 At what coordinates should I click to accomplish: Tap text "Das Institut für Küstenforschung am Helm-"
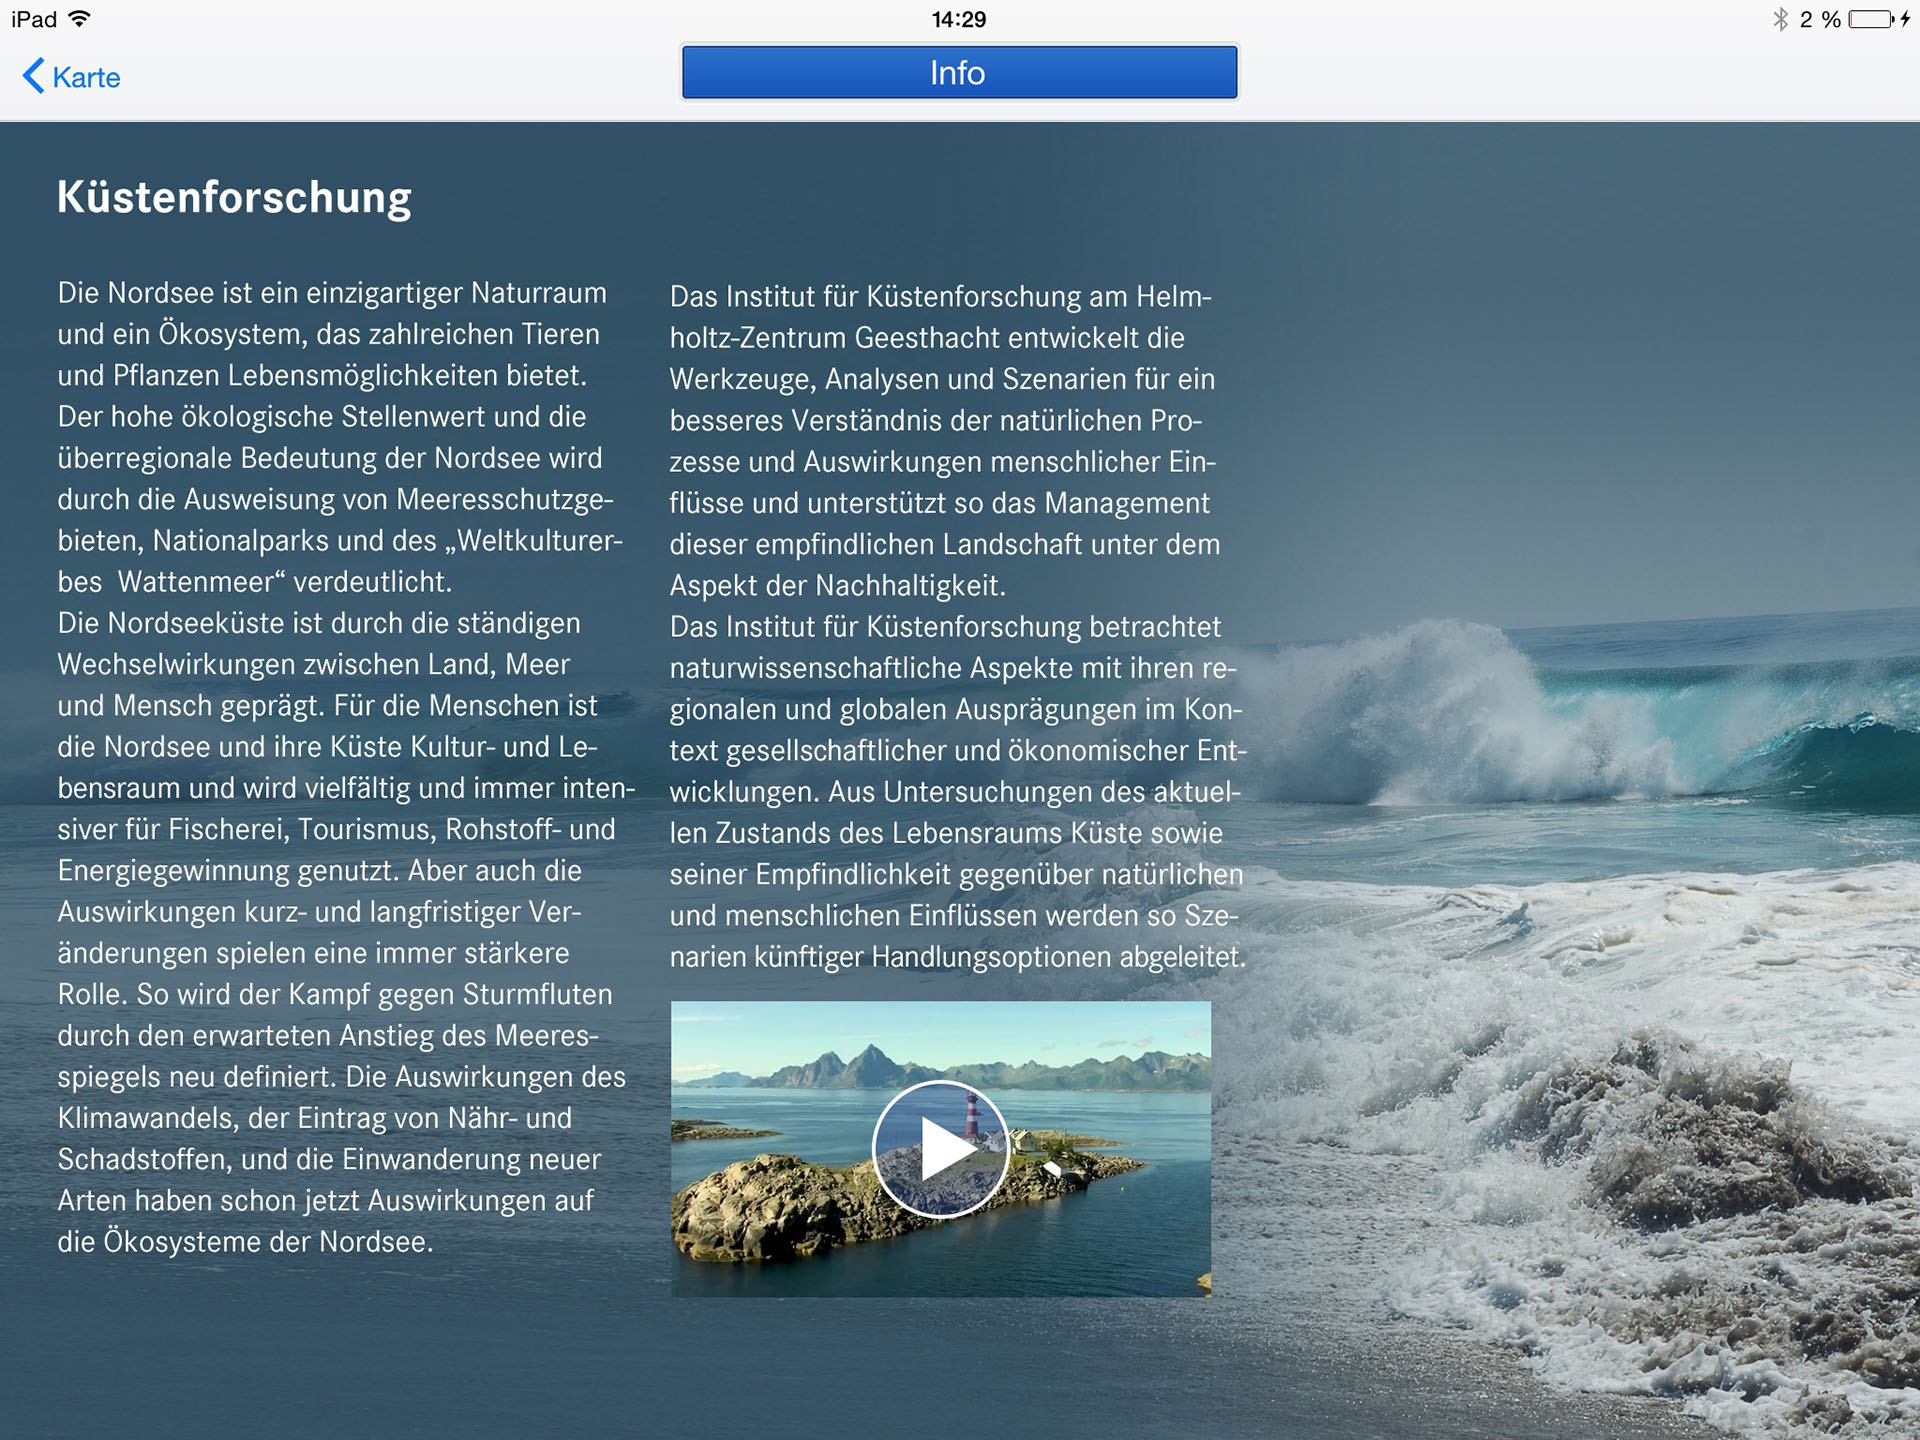click(940, 297)
